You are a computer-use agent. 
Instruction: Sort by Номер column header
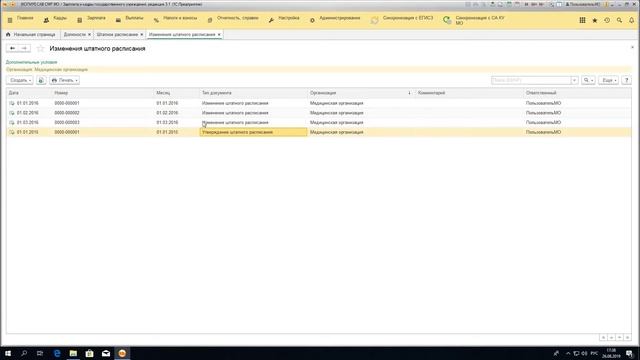pos(61,93)
